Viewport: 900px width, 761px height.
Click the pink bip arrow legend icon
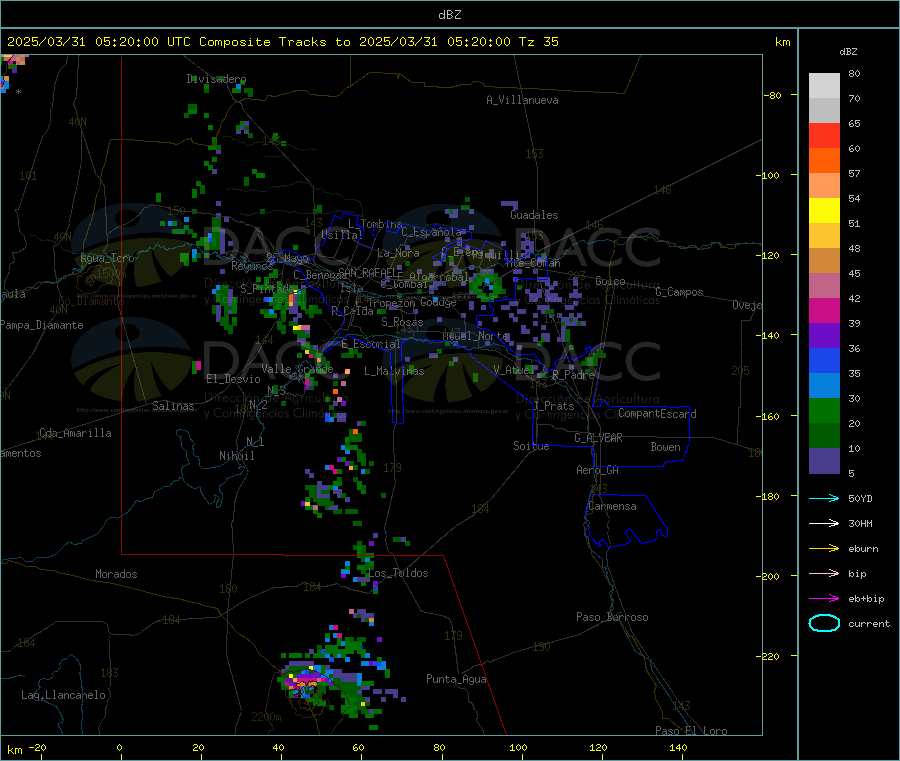click(x=824, y=573)
